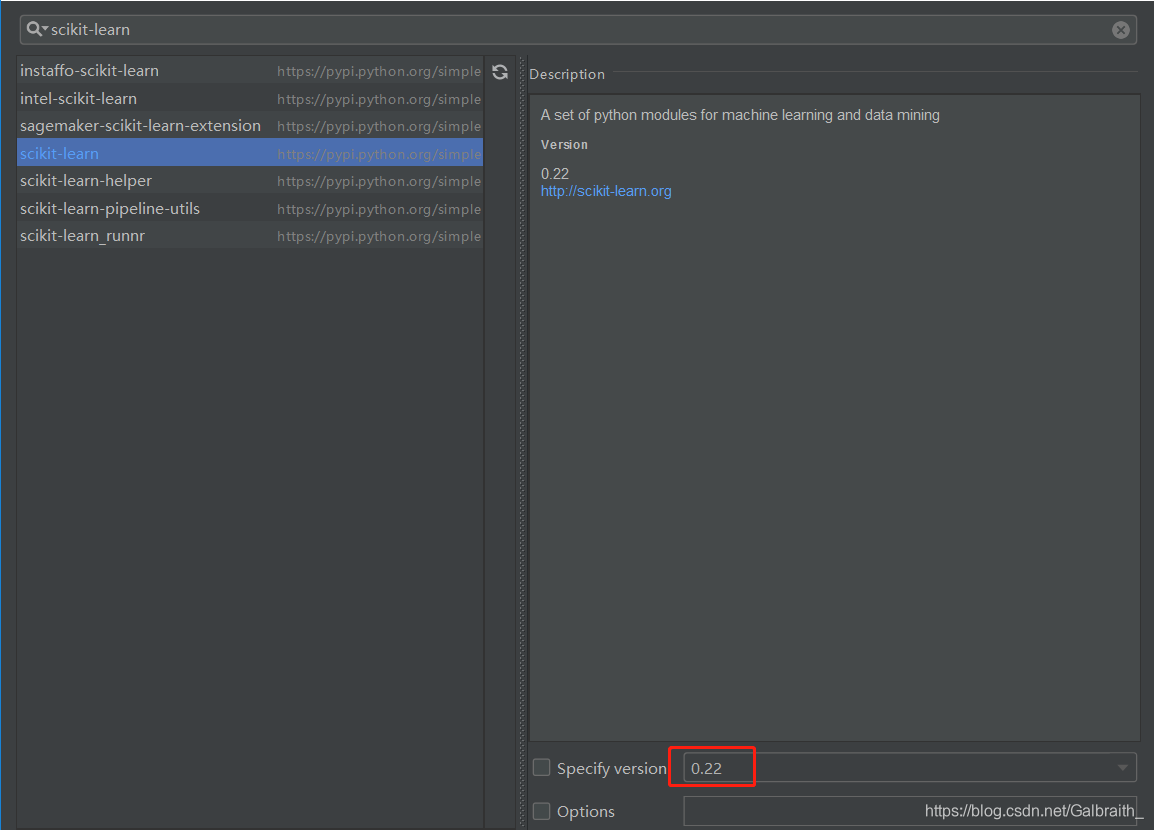Screen dimensions: 1154x830
Task: Open the http://scikit-learn.org link
Action: [606, 191]
